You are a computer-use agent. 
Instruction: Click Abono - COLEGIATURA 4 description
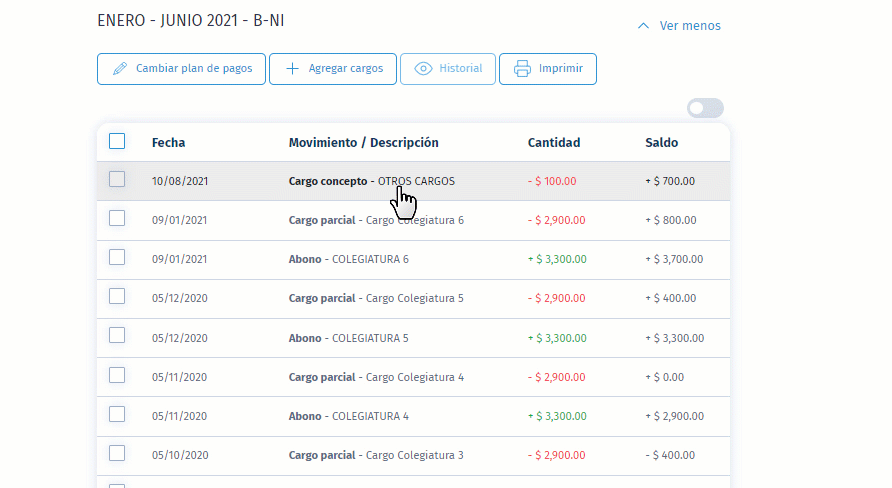349,416
